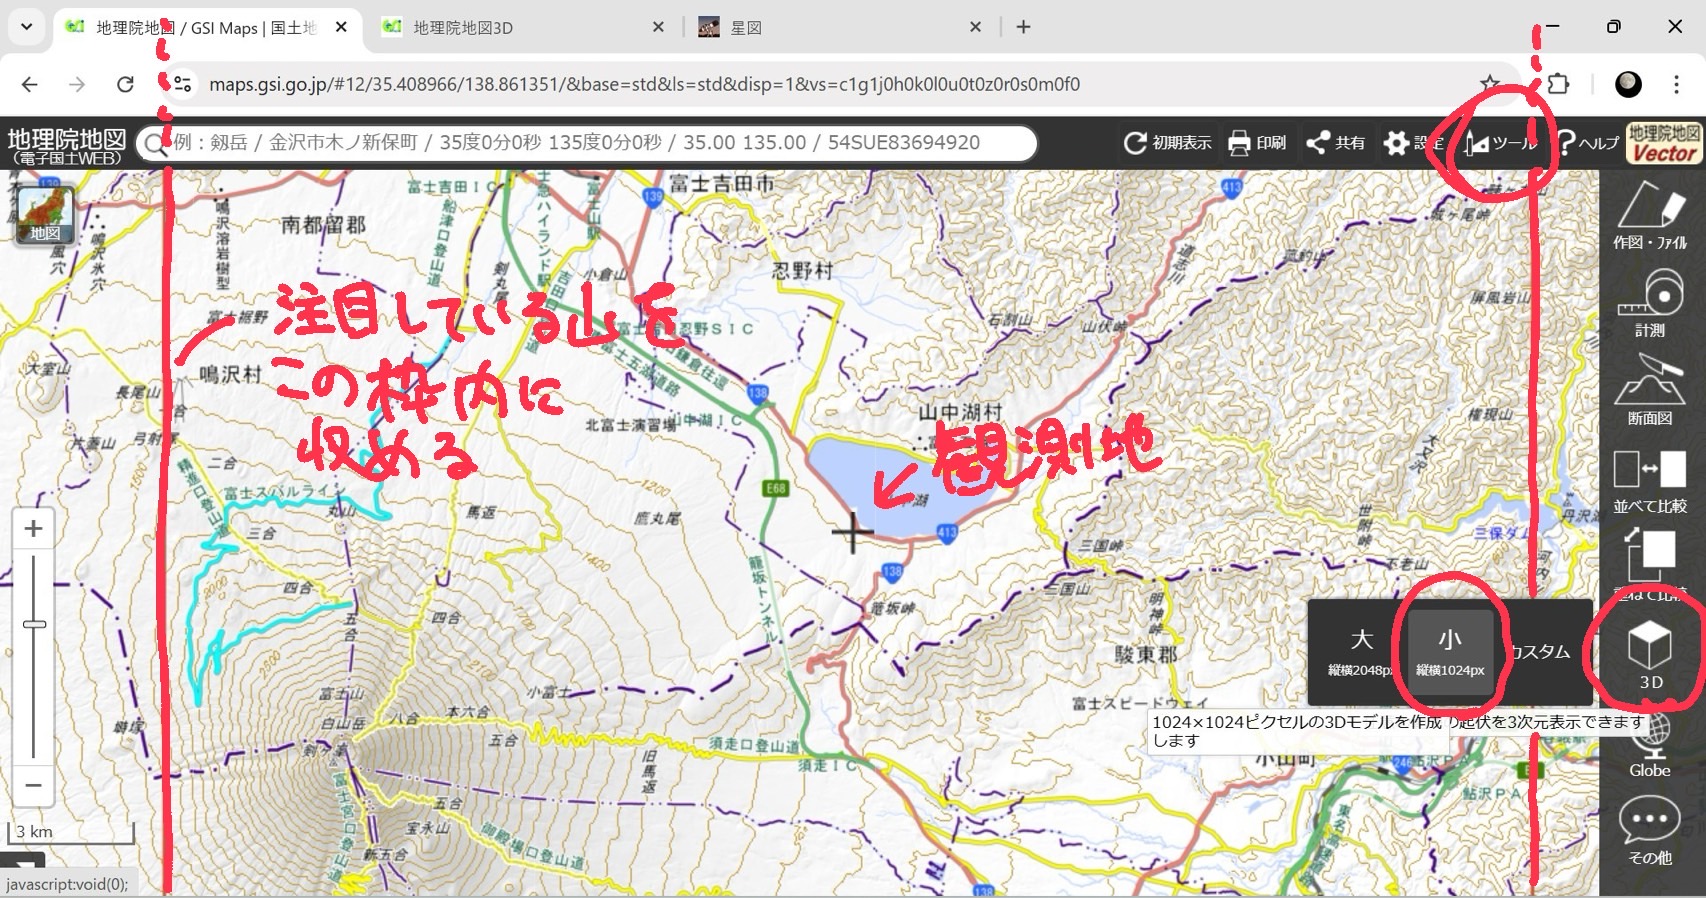Click the 南都留郡 label on map
The width and height of the screenshot is (1706, 898).
(323, 225)
